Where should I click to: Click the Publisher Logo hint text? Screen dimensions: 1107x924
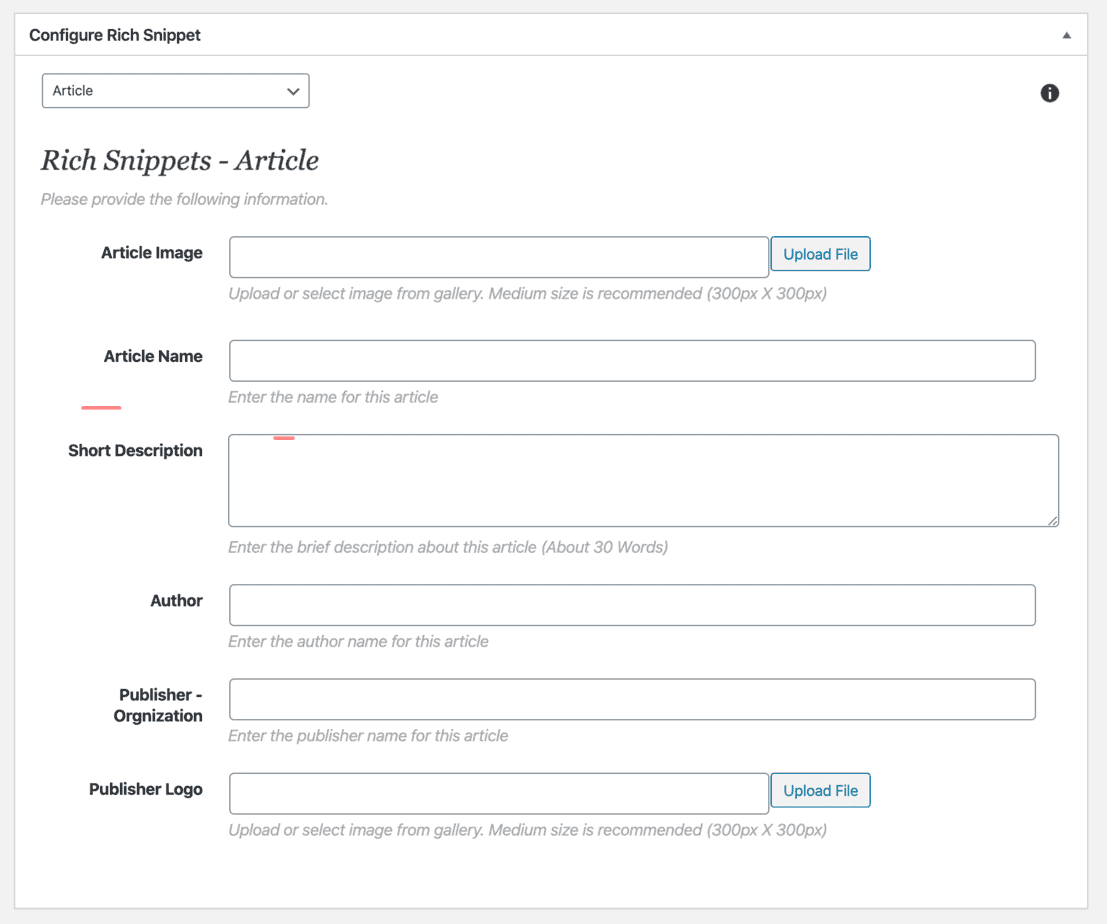tap(527, 830)
